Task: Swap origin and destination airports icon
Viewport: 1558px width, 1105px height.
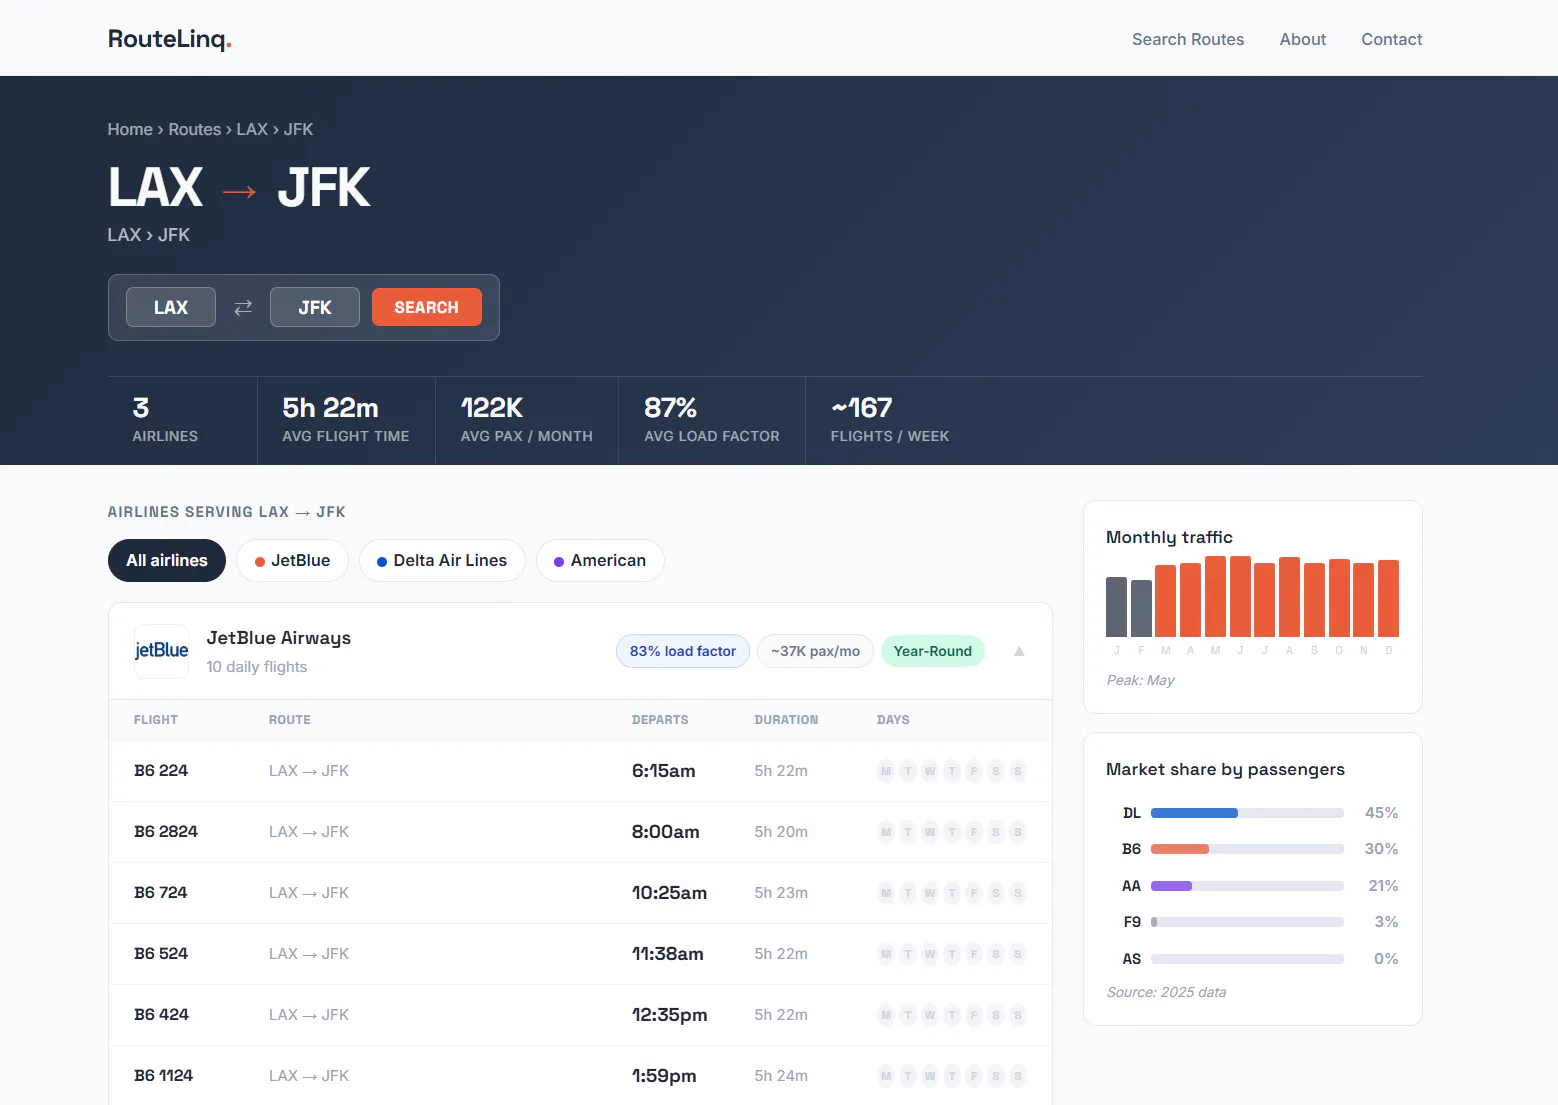Action: point(243,308)
